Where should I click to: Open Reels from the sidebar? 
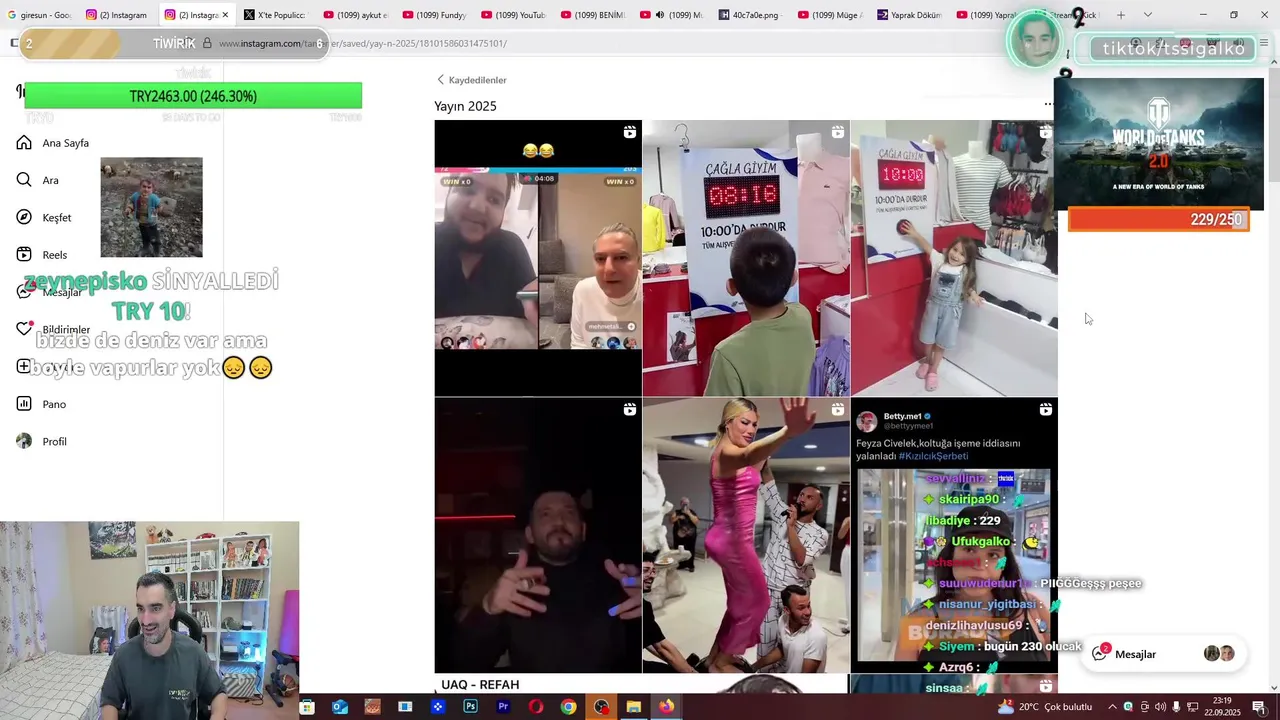(42, 255)
